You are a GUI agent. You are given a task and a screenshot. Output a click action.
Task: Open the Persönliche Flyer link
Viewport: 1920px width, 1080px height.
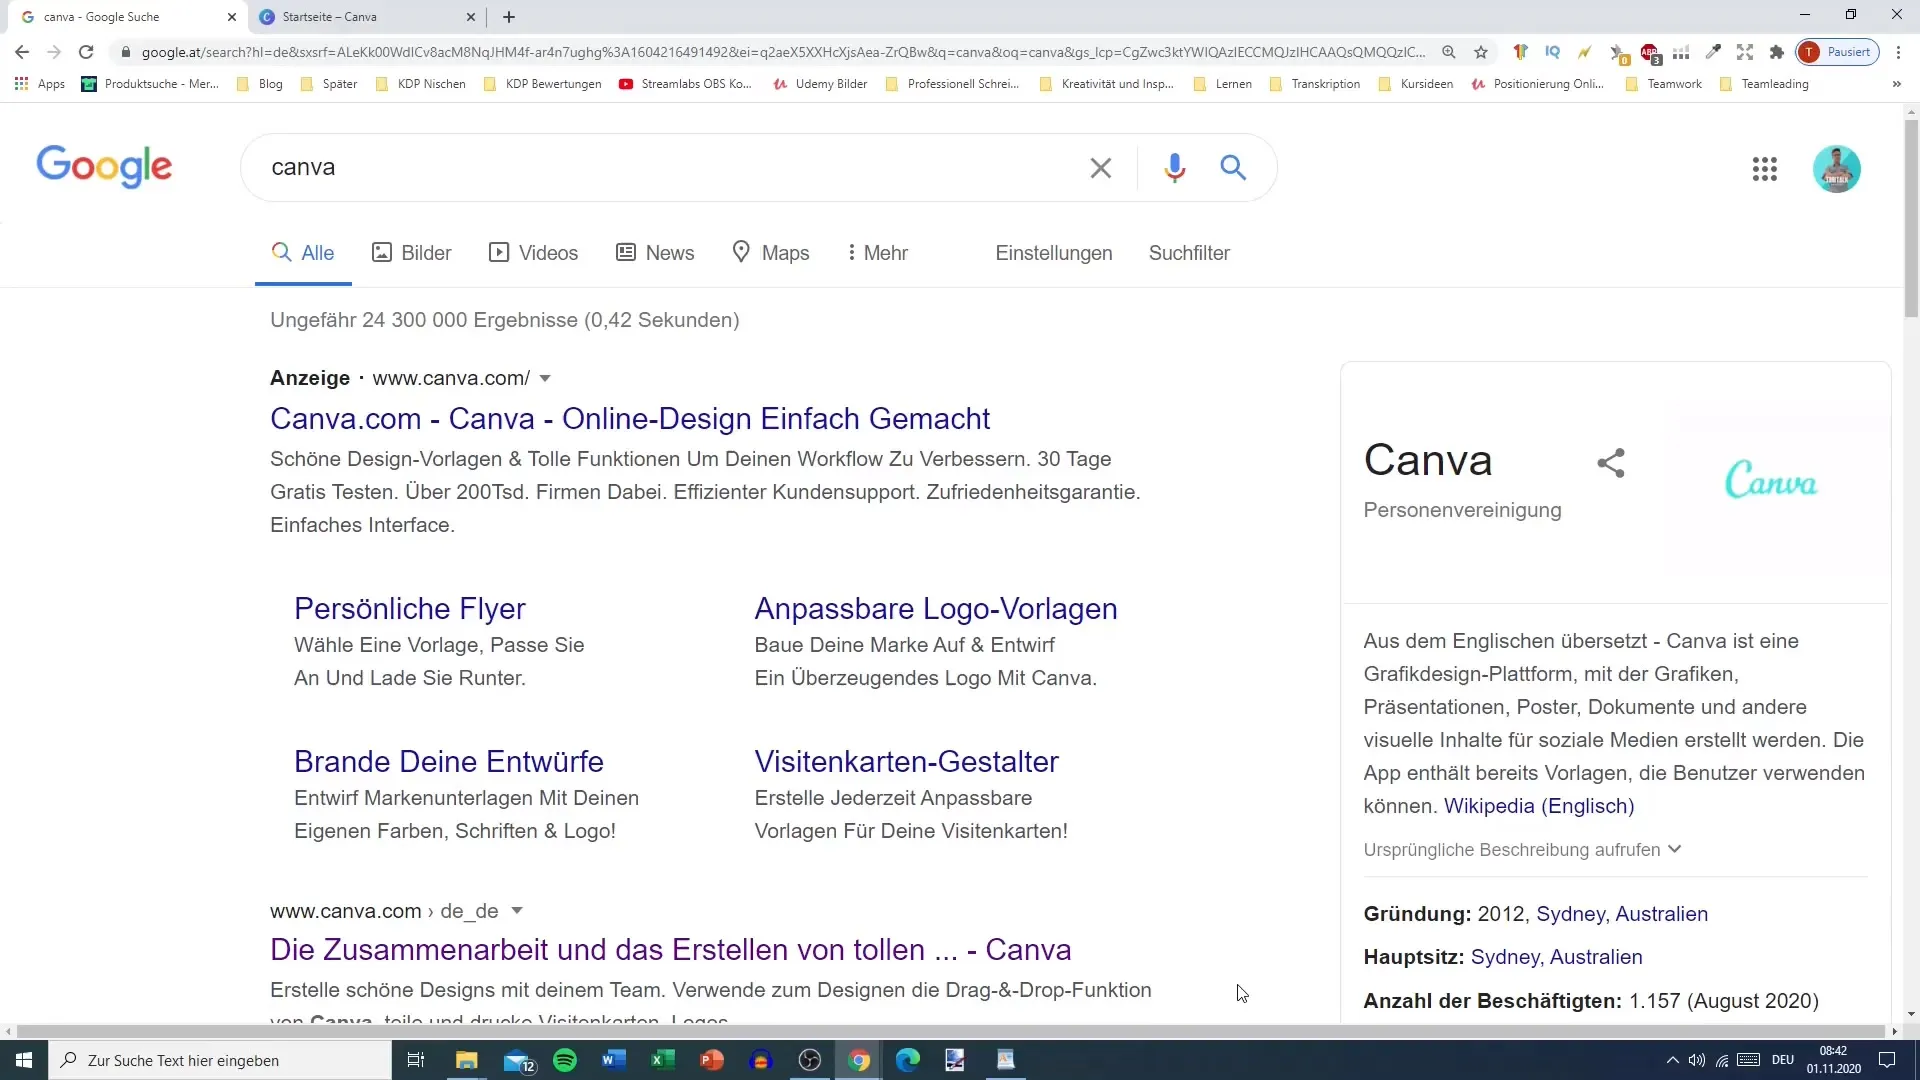(x=410, y=608)
